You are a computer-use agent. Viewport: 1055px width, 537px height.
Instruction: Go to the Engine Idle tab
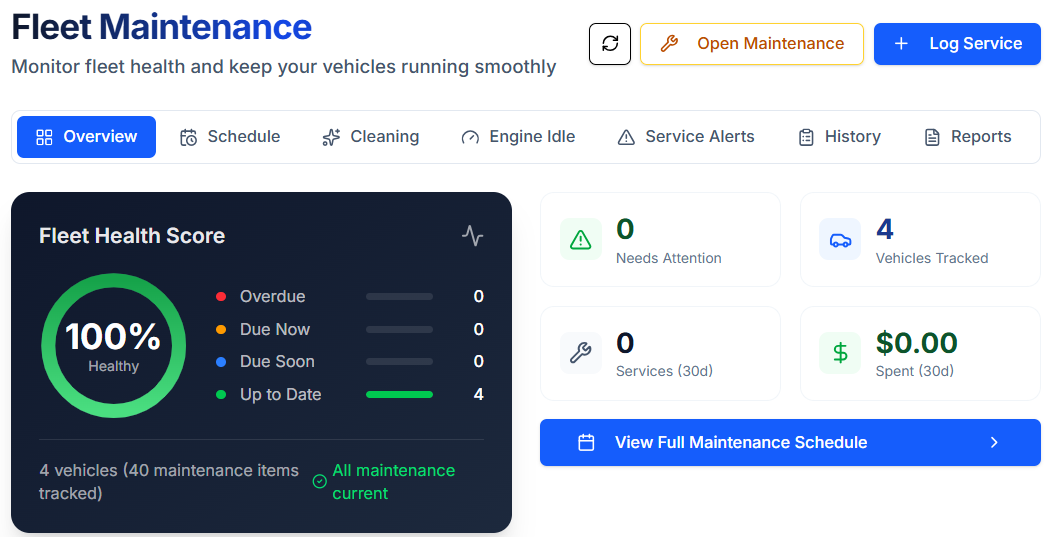[x=517, y=137]
